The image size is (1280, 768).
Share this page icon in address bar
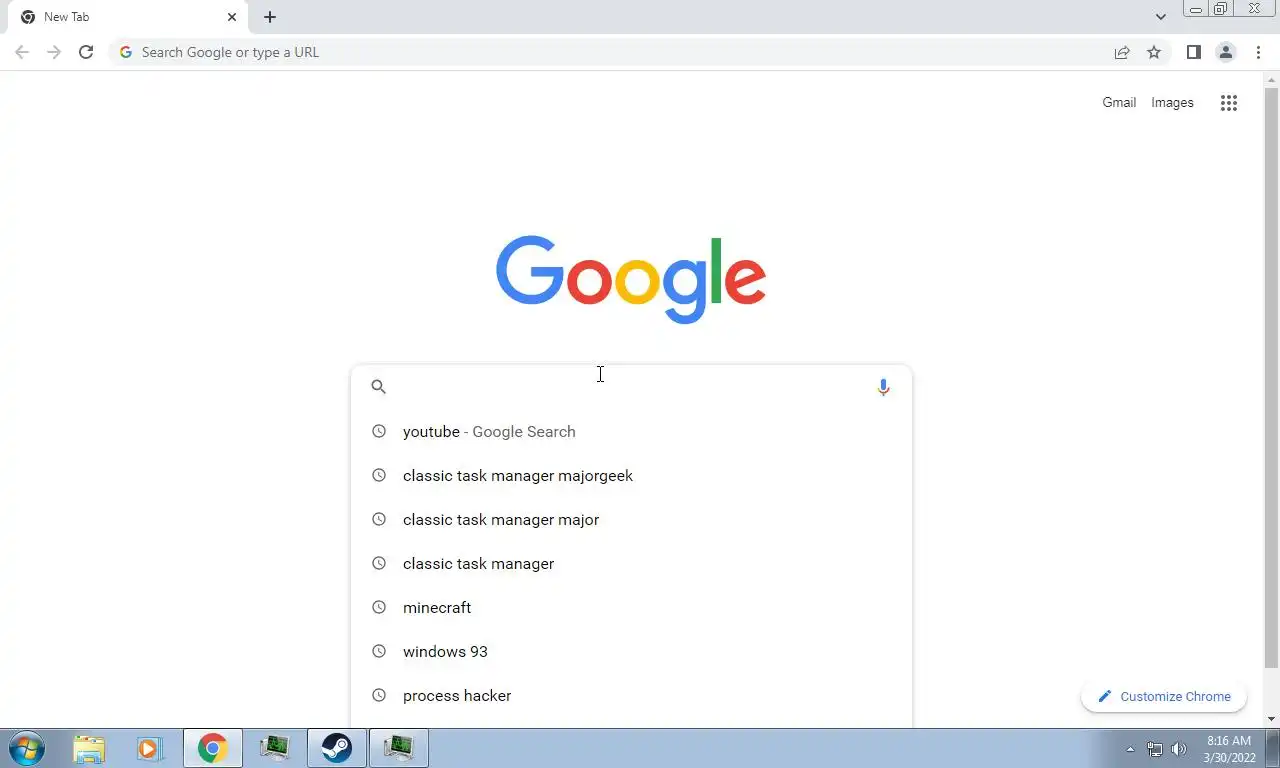point(1122,52)
